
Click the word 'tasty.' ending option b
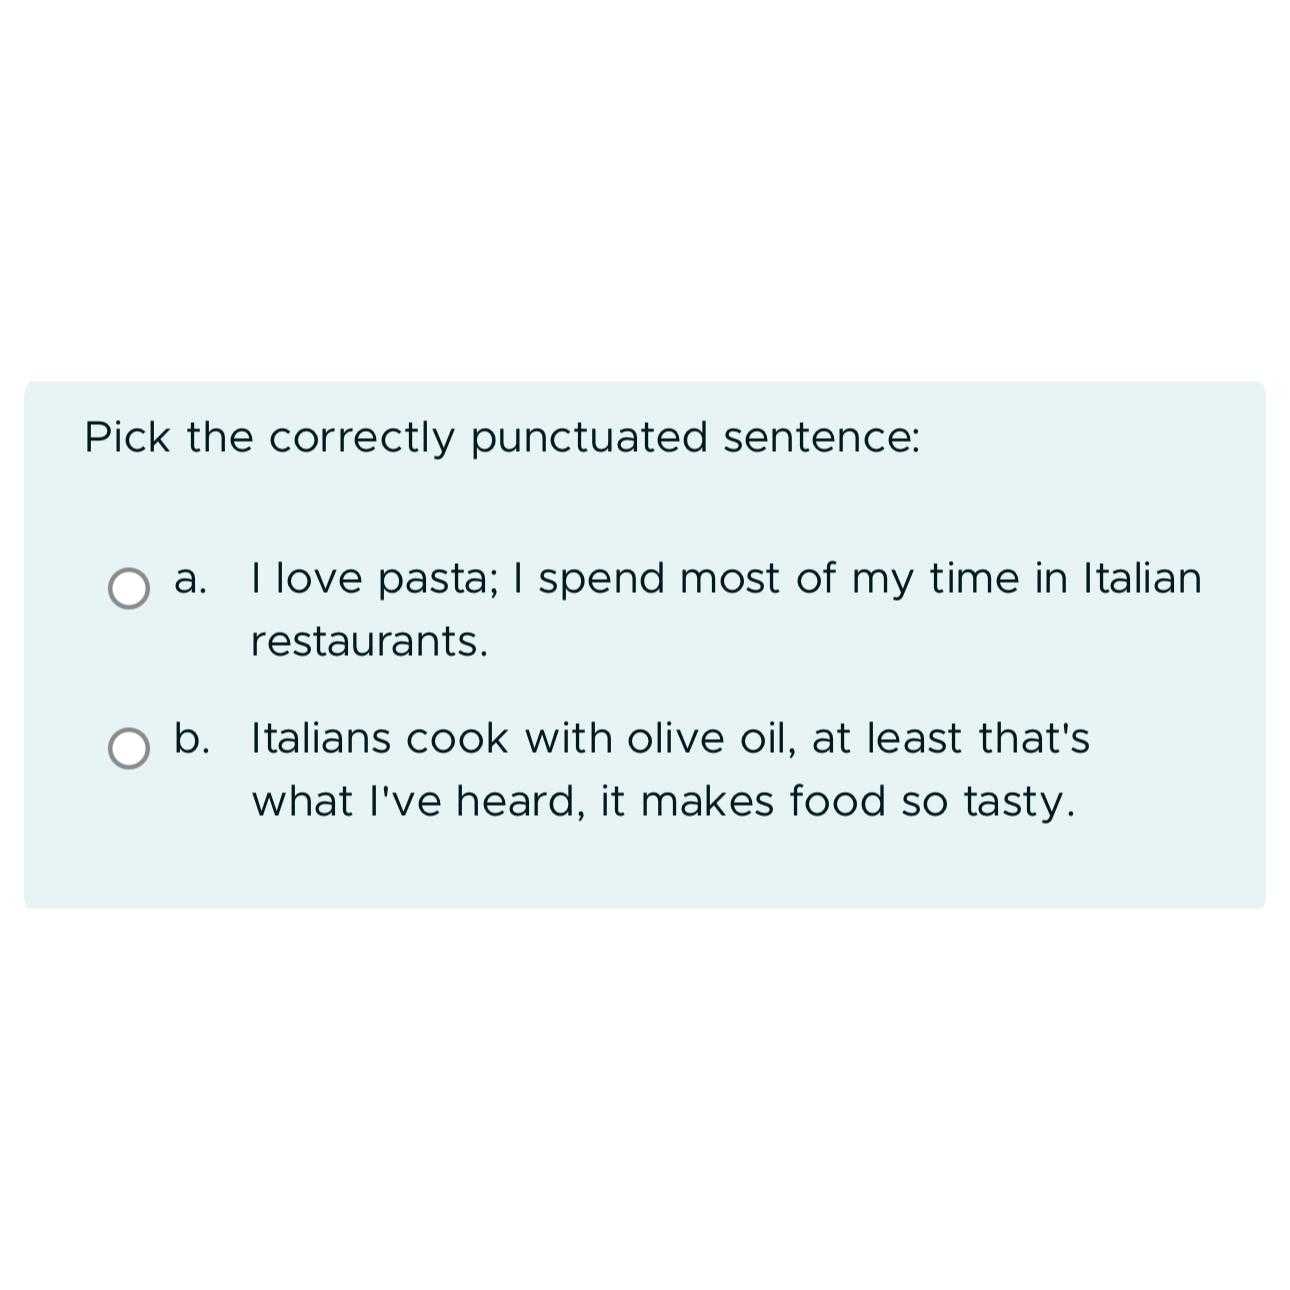[1019, 803]
